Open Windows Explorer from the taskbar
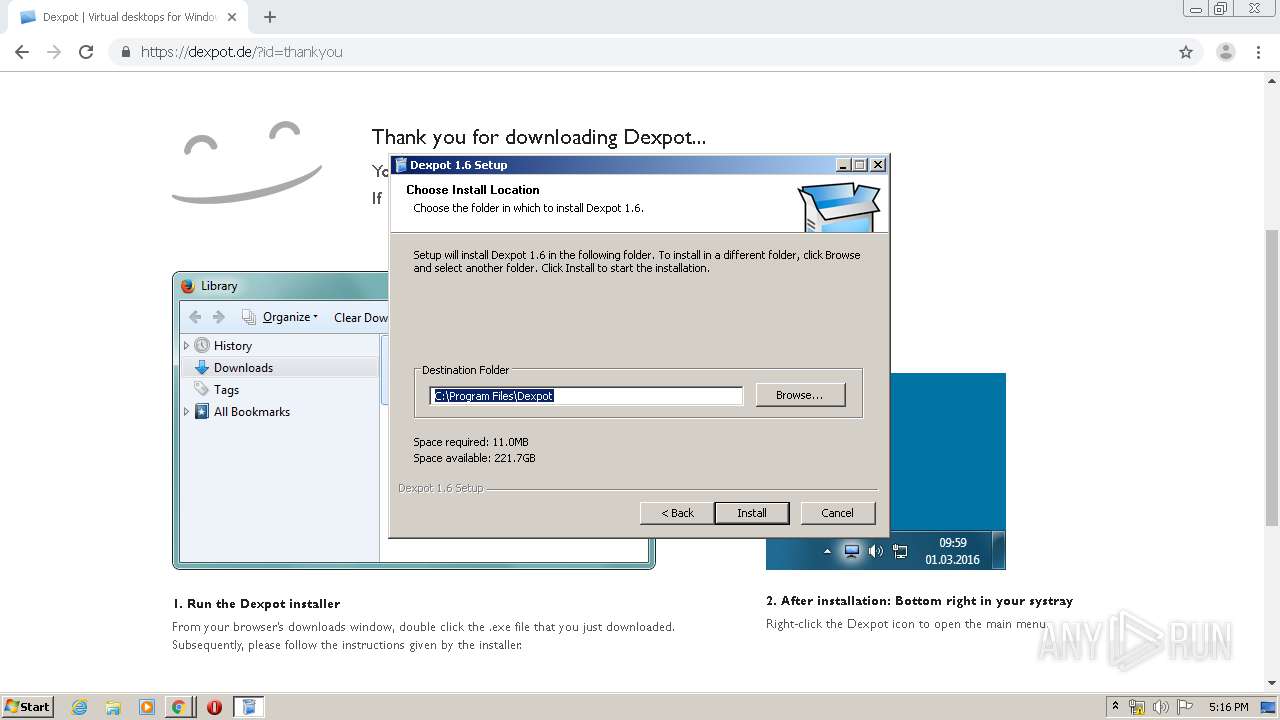This screenshot has height=720, width=1280. tap(113, 707)
